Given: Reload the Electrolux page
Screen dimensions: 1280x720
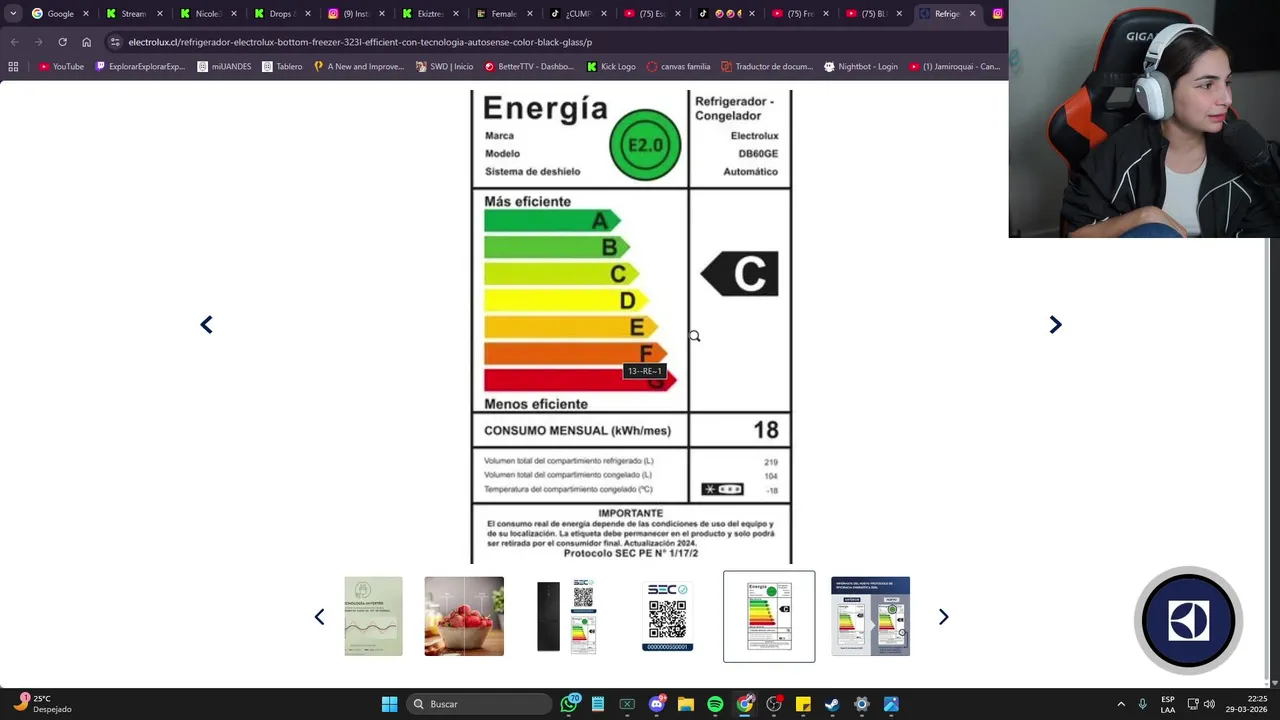Looking at the screenshot, I should tap(62, 42).
